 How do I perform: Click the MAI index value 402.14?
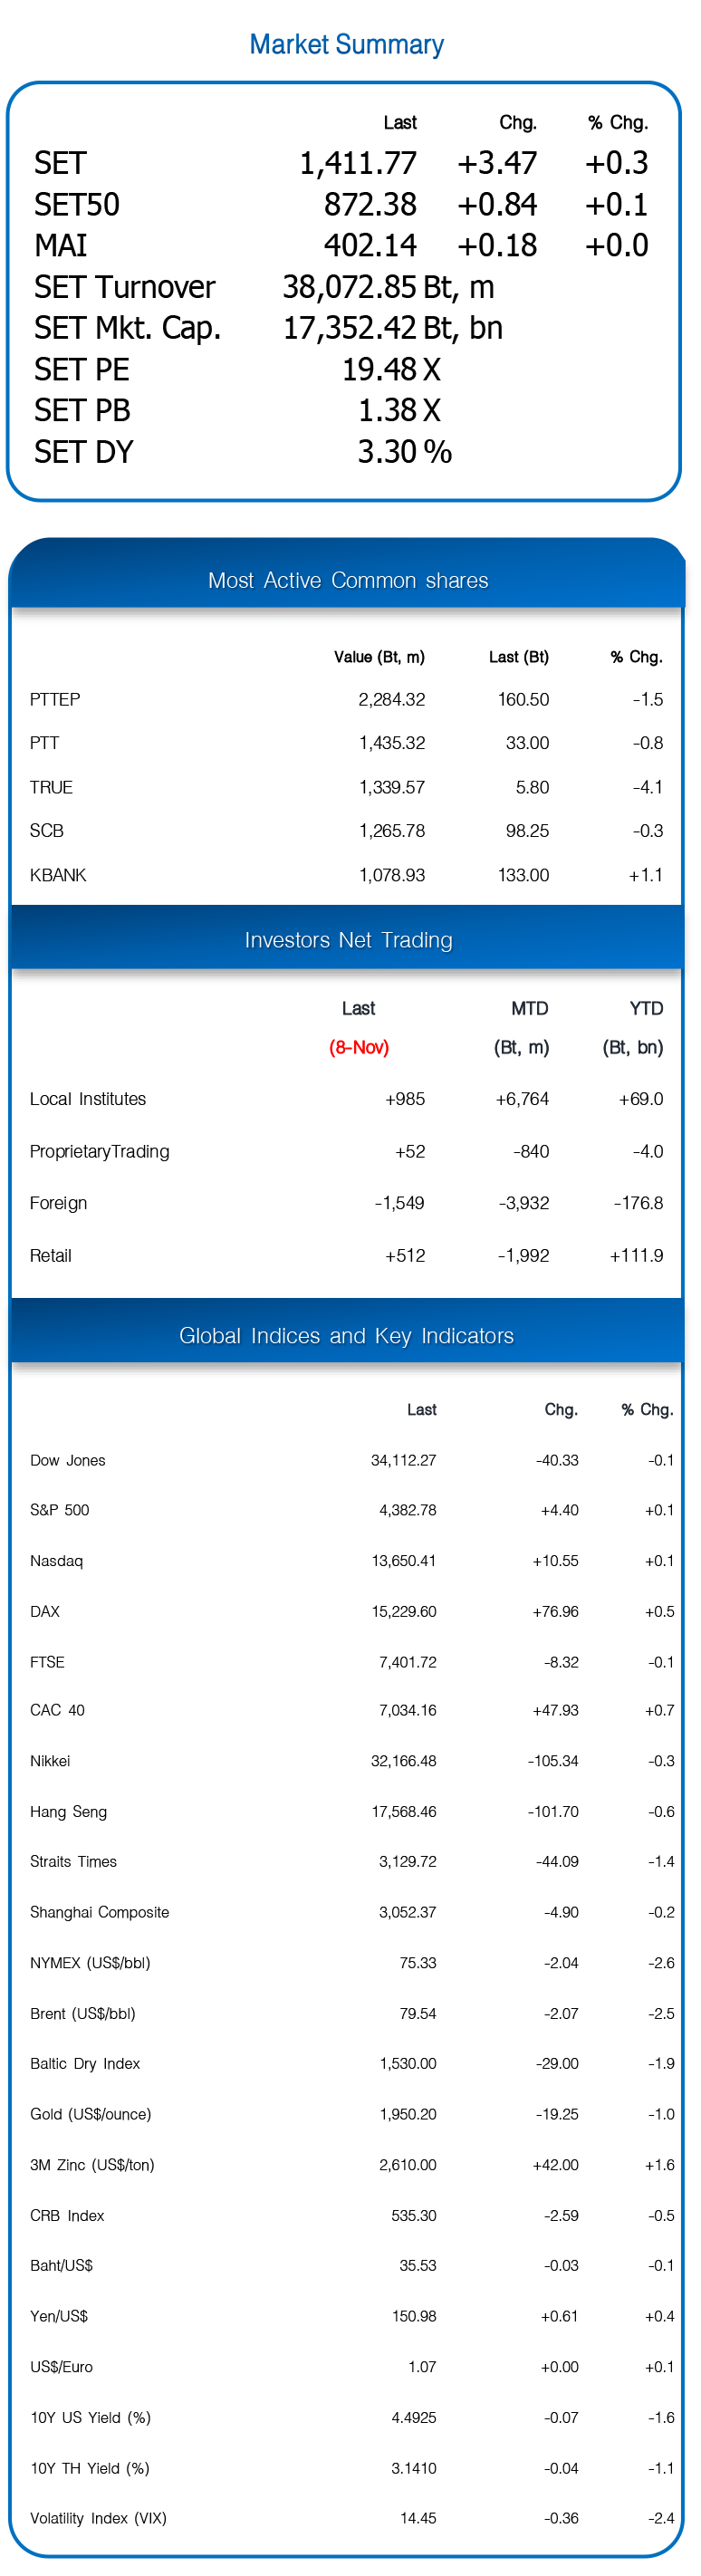(369, 246)
